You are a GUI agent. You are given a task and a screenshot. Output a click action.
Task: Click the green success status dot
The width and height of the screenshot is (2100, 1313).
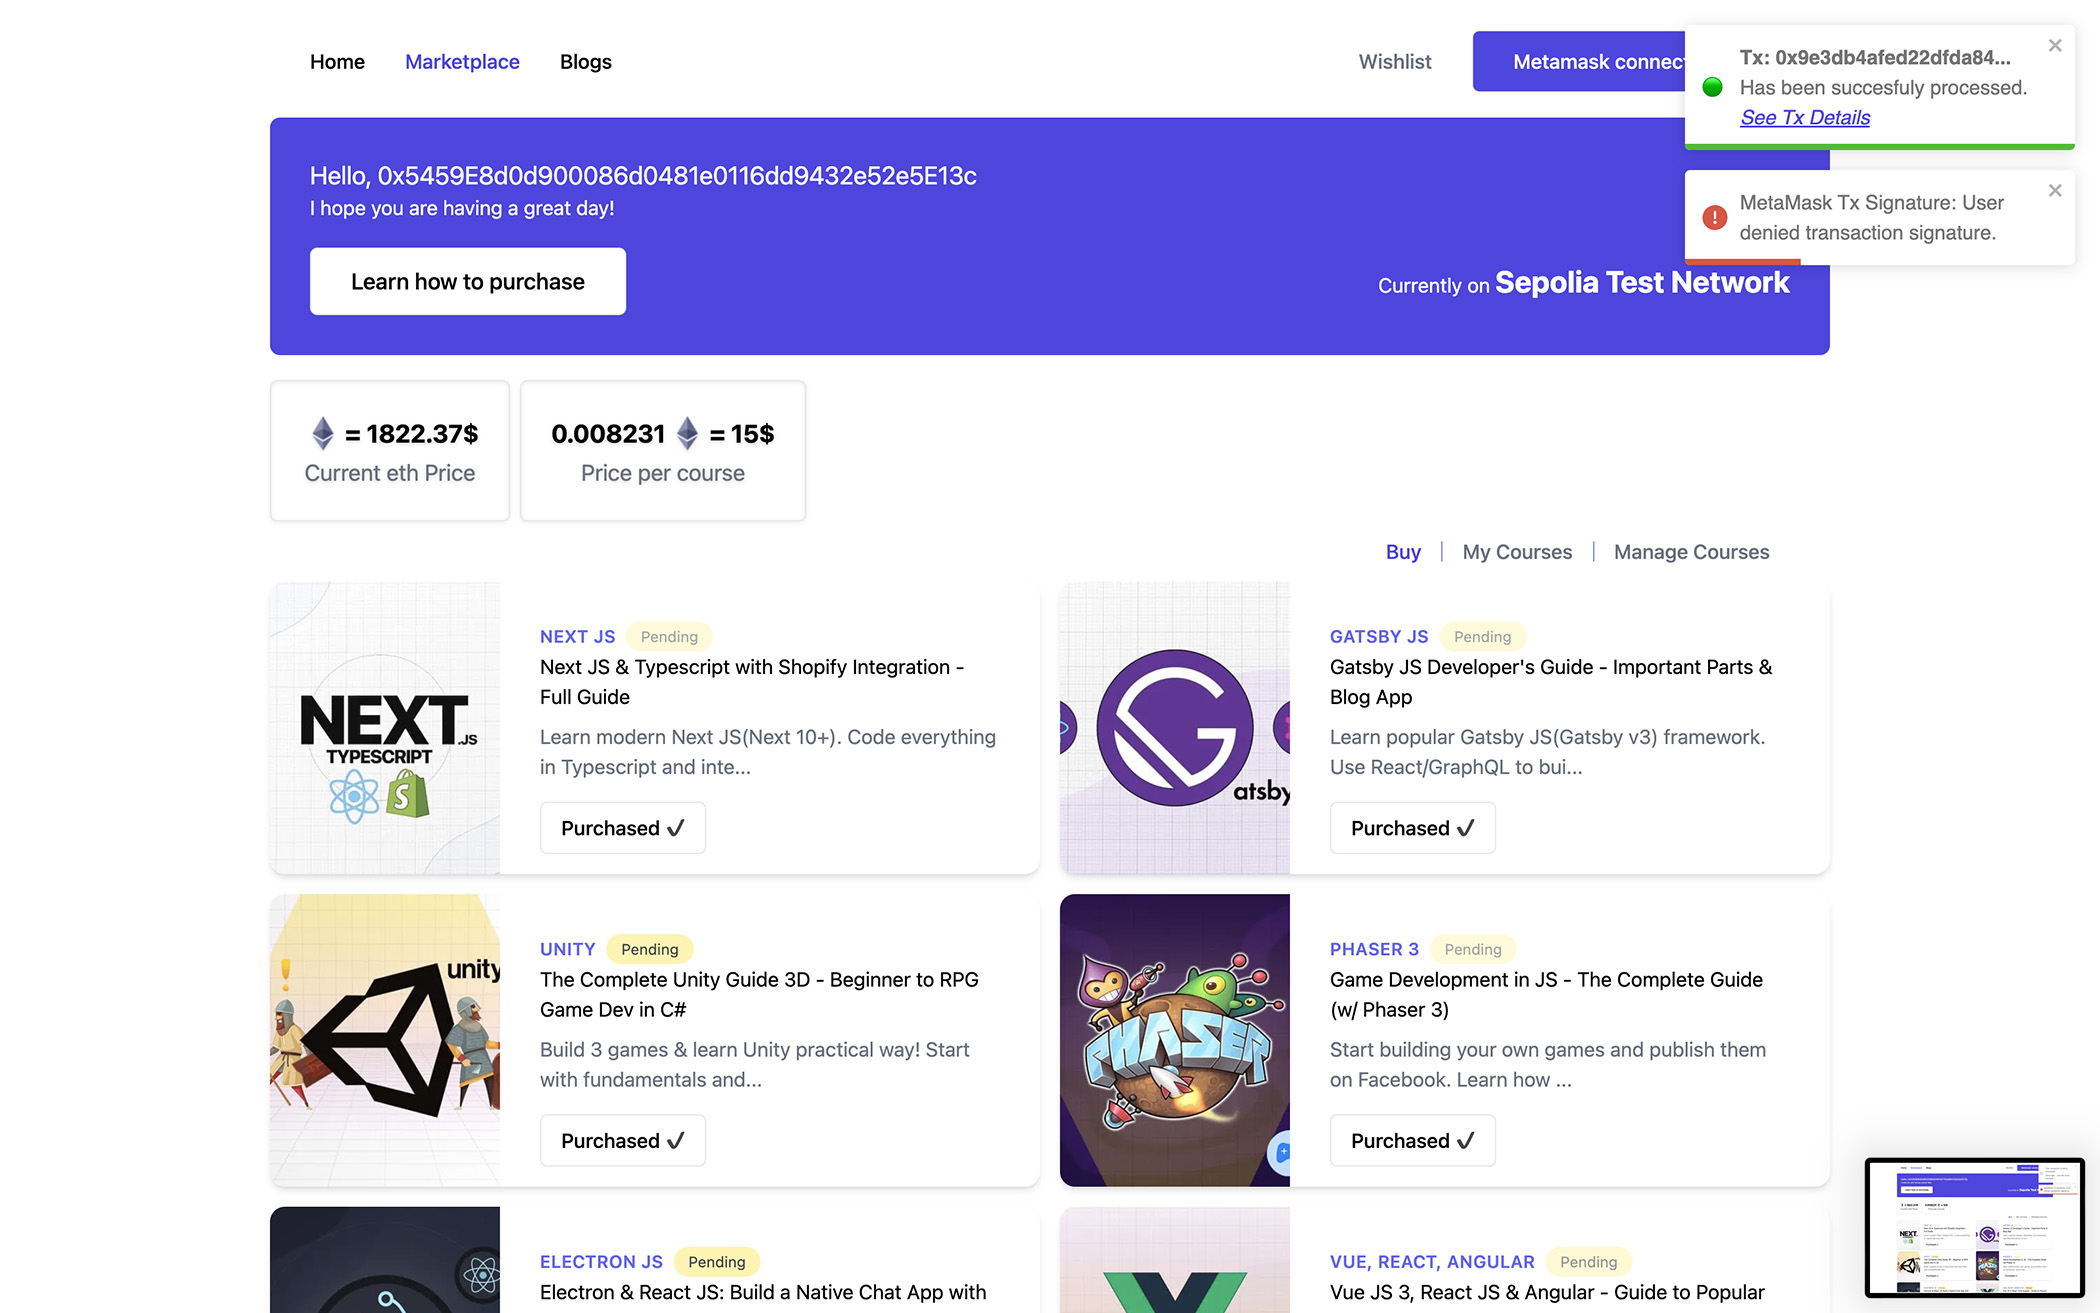coord(1712,87)
